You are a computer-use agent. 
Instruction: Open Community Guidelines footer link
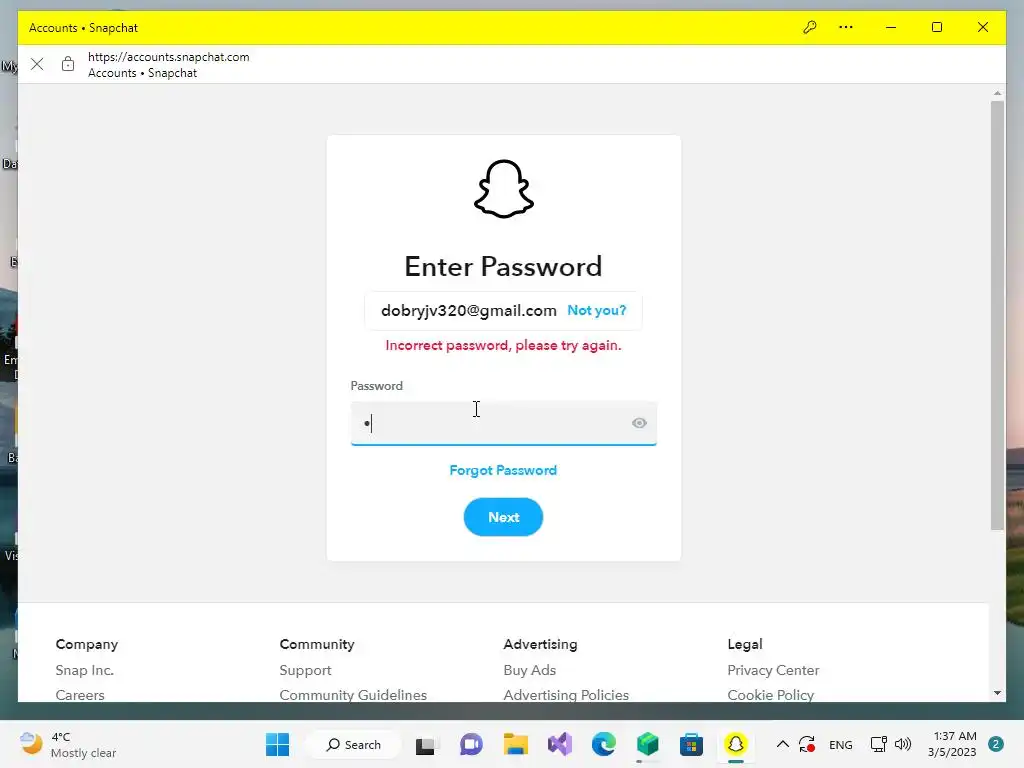[x=353, y=695]
